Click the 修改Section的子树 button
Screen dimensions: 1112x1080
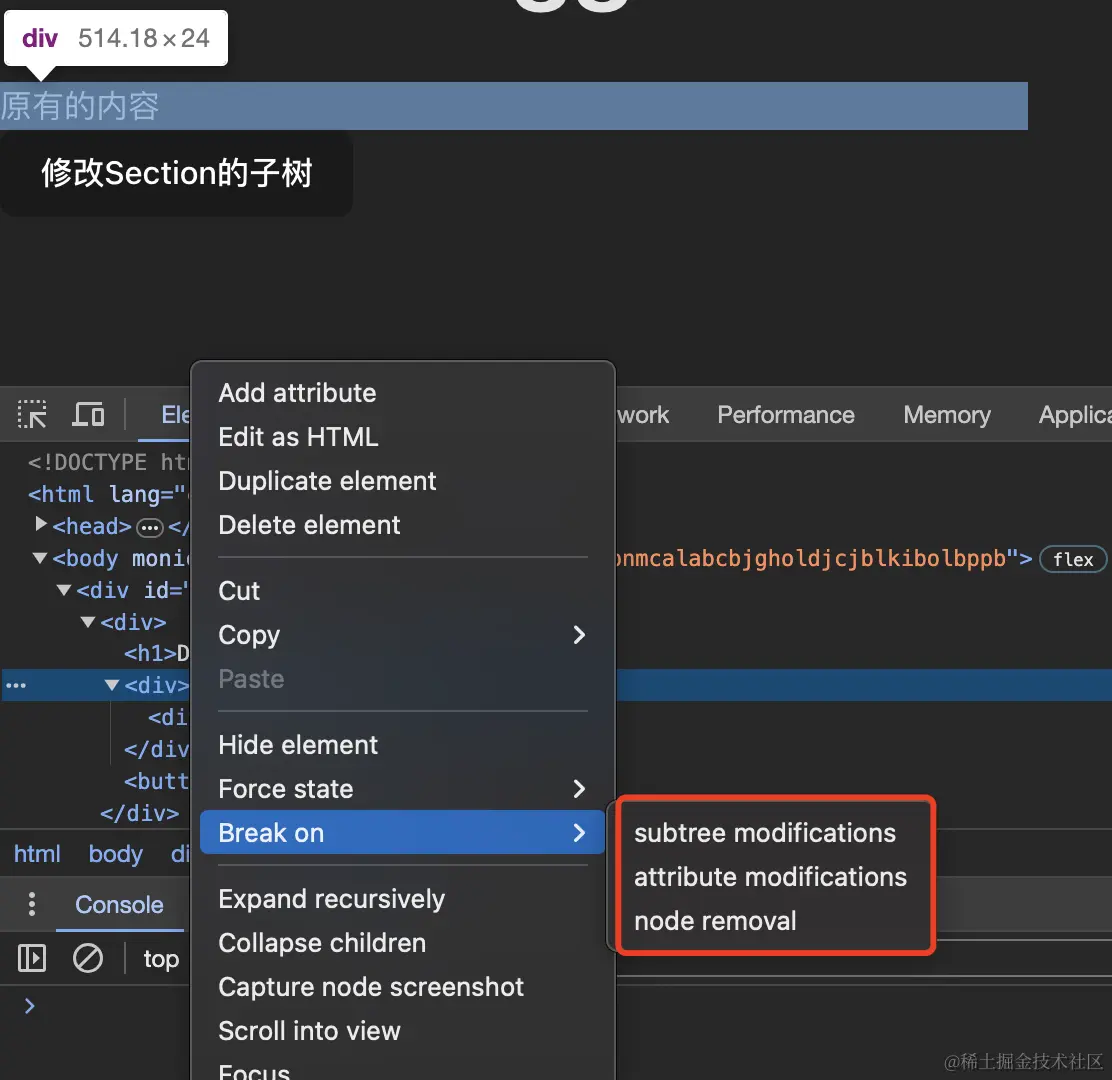coord(177,173)
